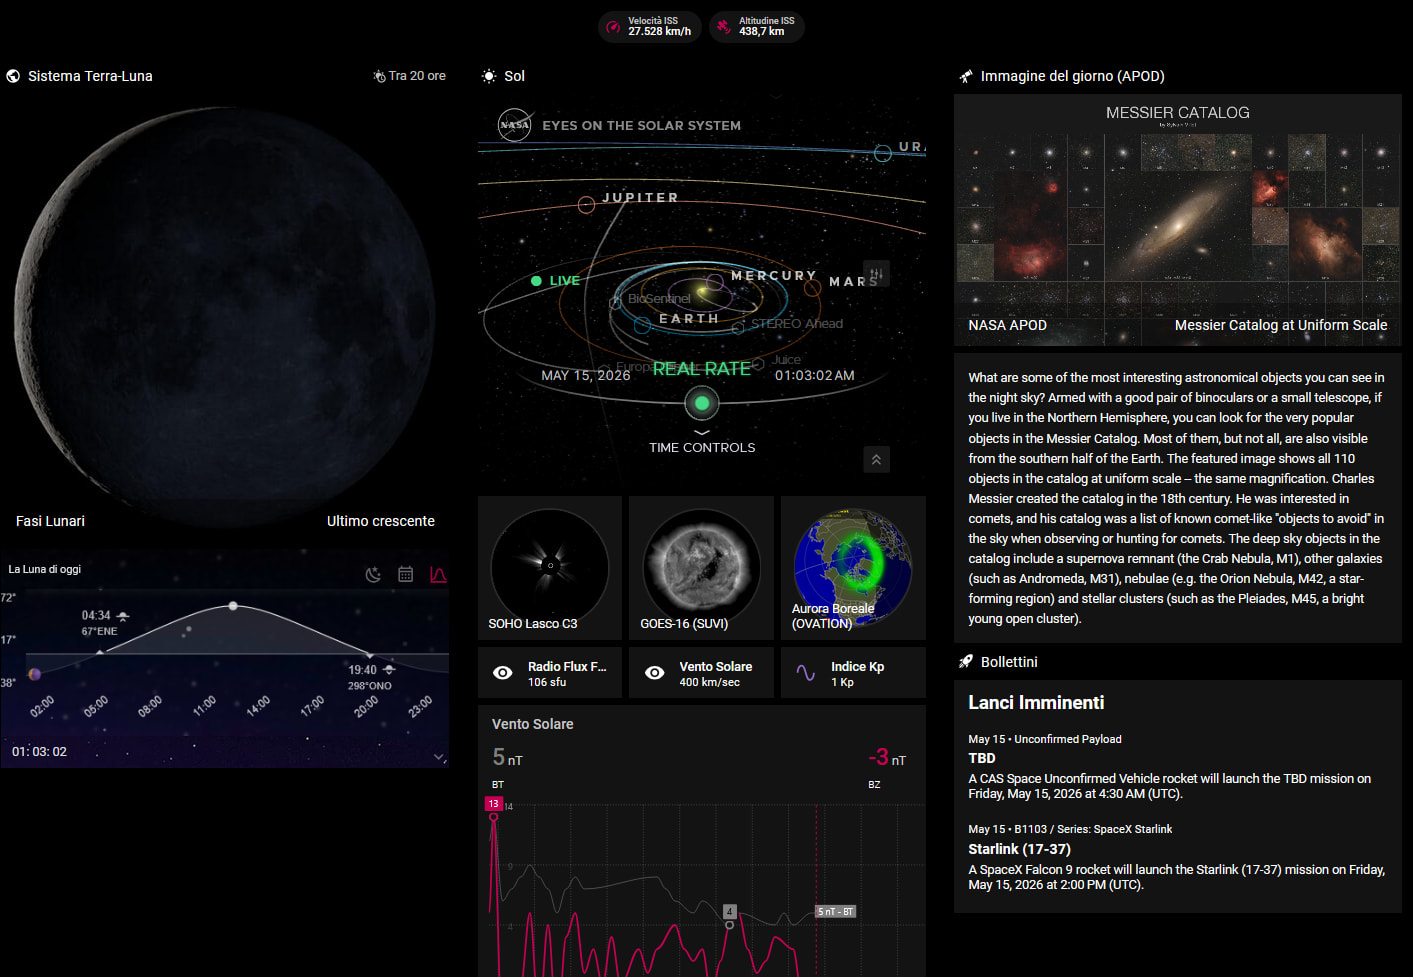Click the small moon marker on the curve
The image size is (1413, 977).
[x=35, y=674]
